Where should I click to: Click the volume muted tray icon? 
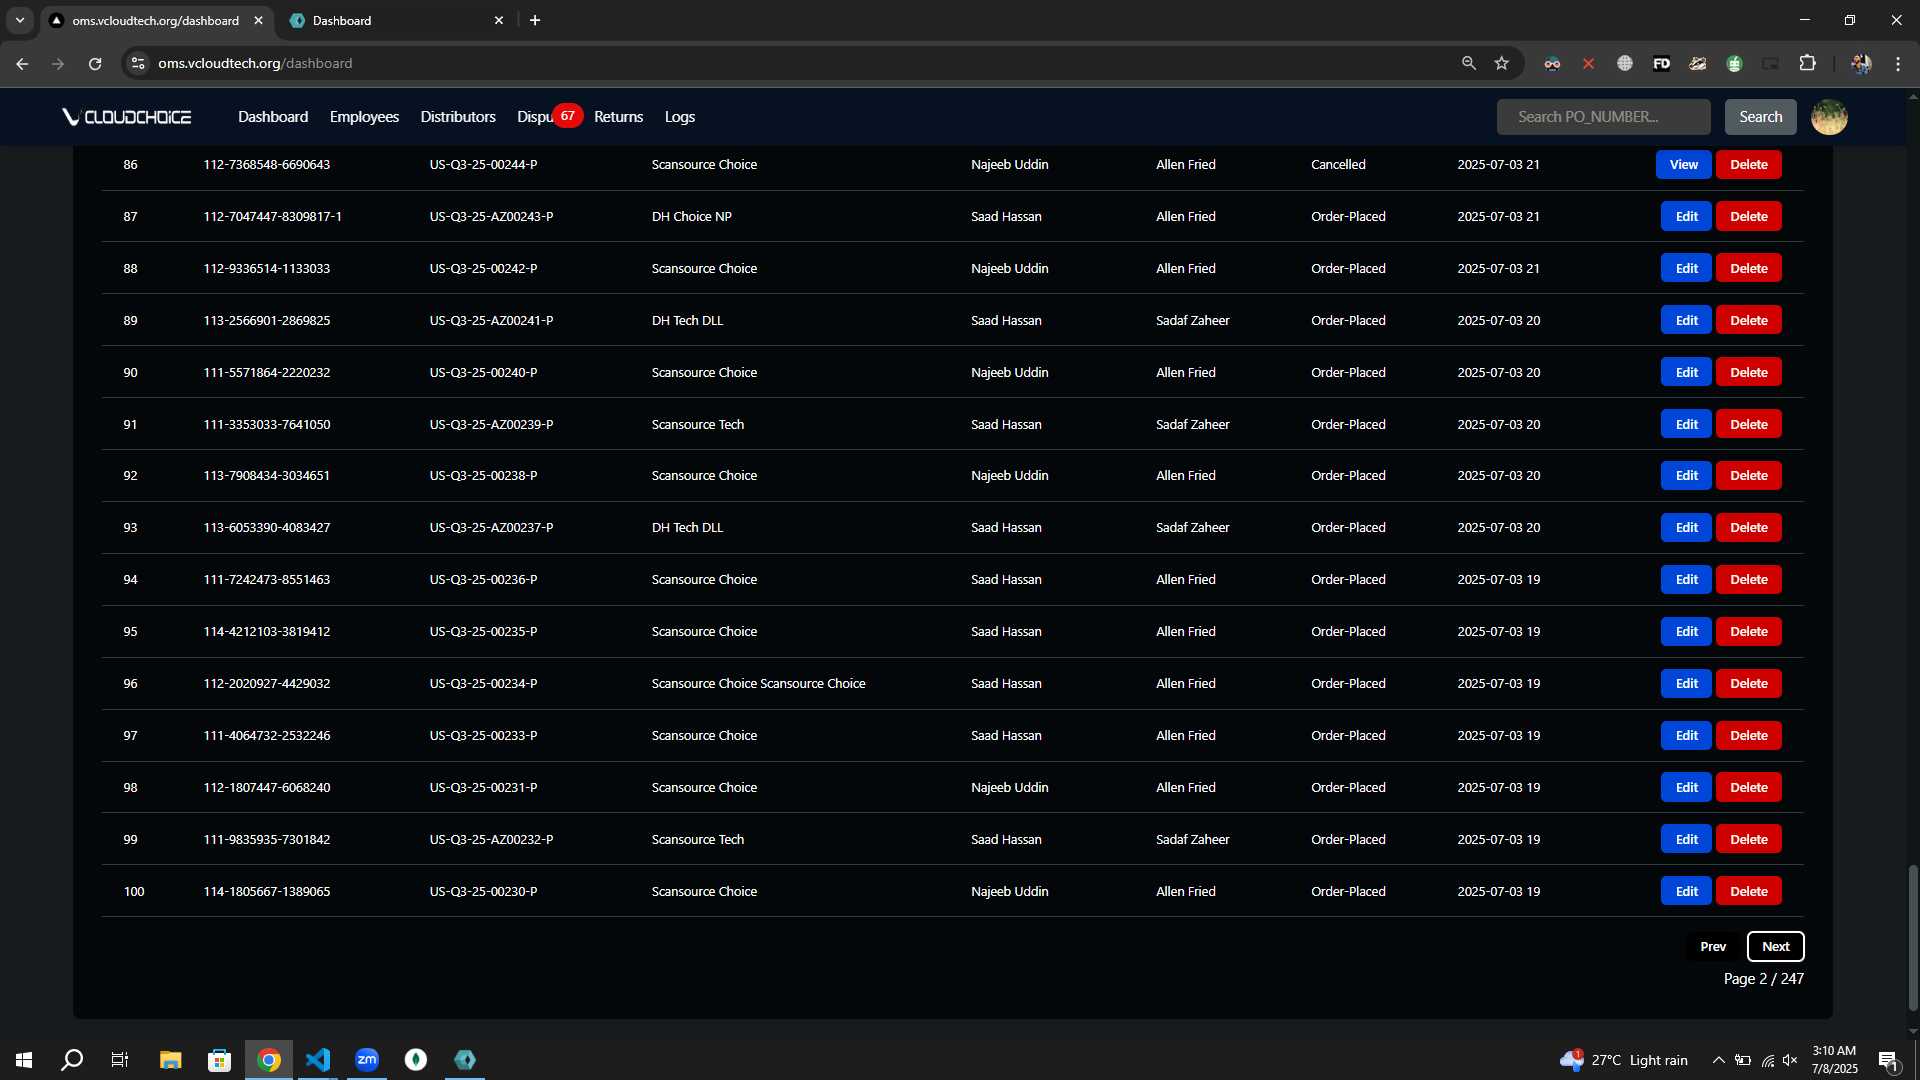point(1790,1060)
